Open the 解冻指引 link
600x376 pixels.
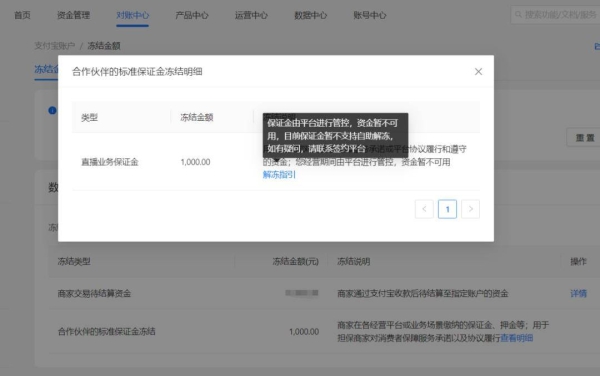pos(279,175)
